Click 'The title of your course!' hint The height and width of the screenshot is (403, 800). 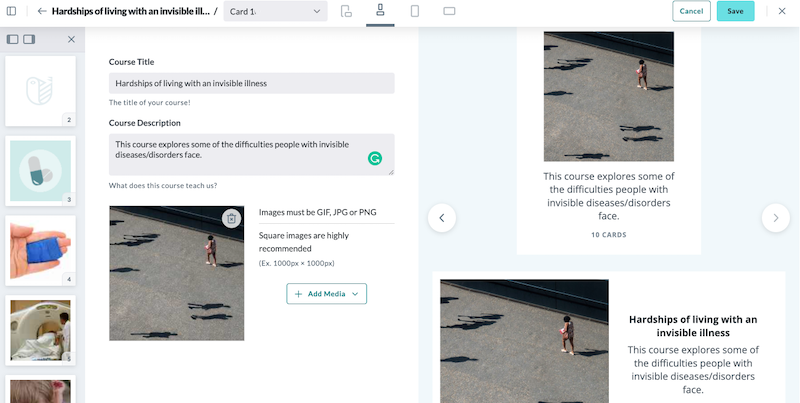pyautogui.click(x=149, y=103)
